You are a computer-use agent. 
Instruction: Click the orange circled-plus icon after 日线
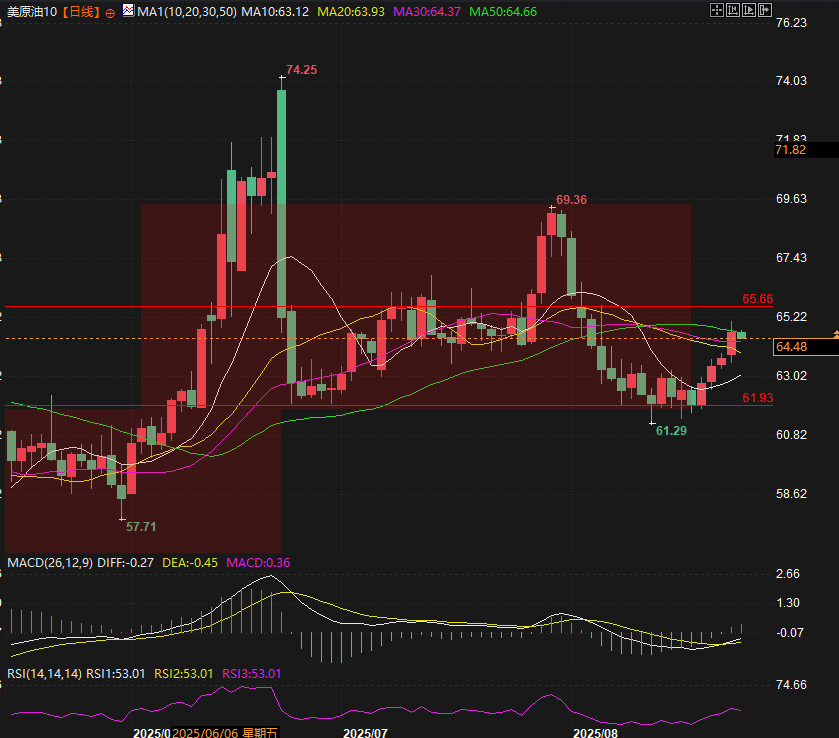click(110, 13)
